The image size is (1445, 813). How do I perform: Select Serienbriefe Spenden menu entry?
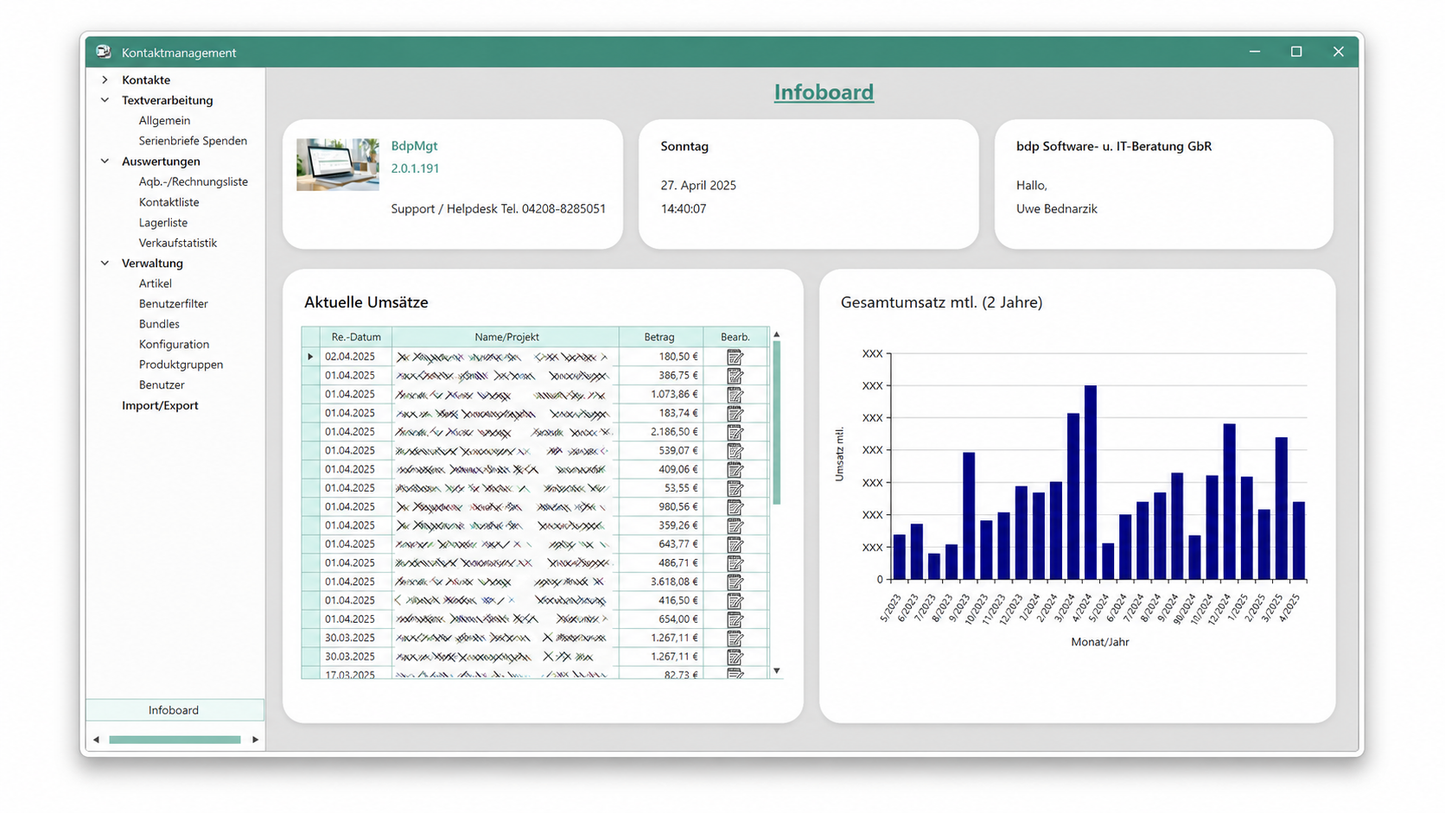pyautogui.click(x=193, y=141)
